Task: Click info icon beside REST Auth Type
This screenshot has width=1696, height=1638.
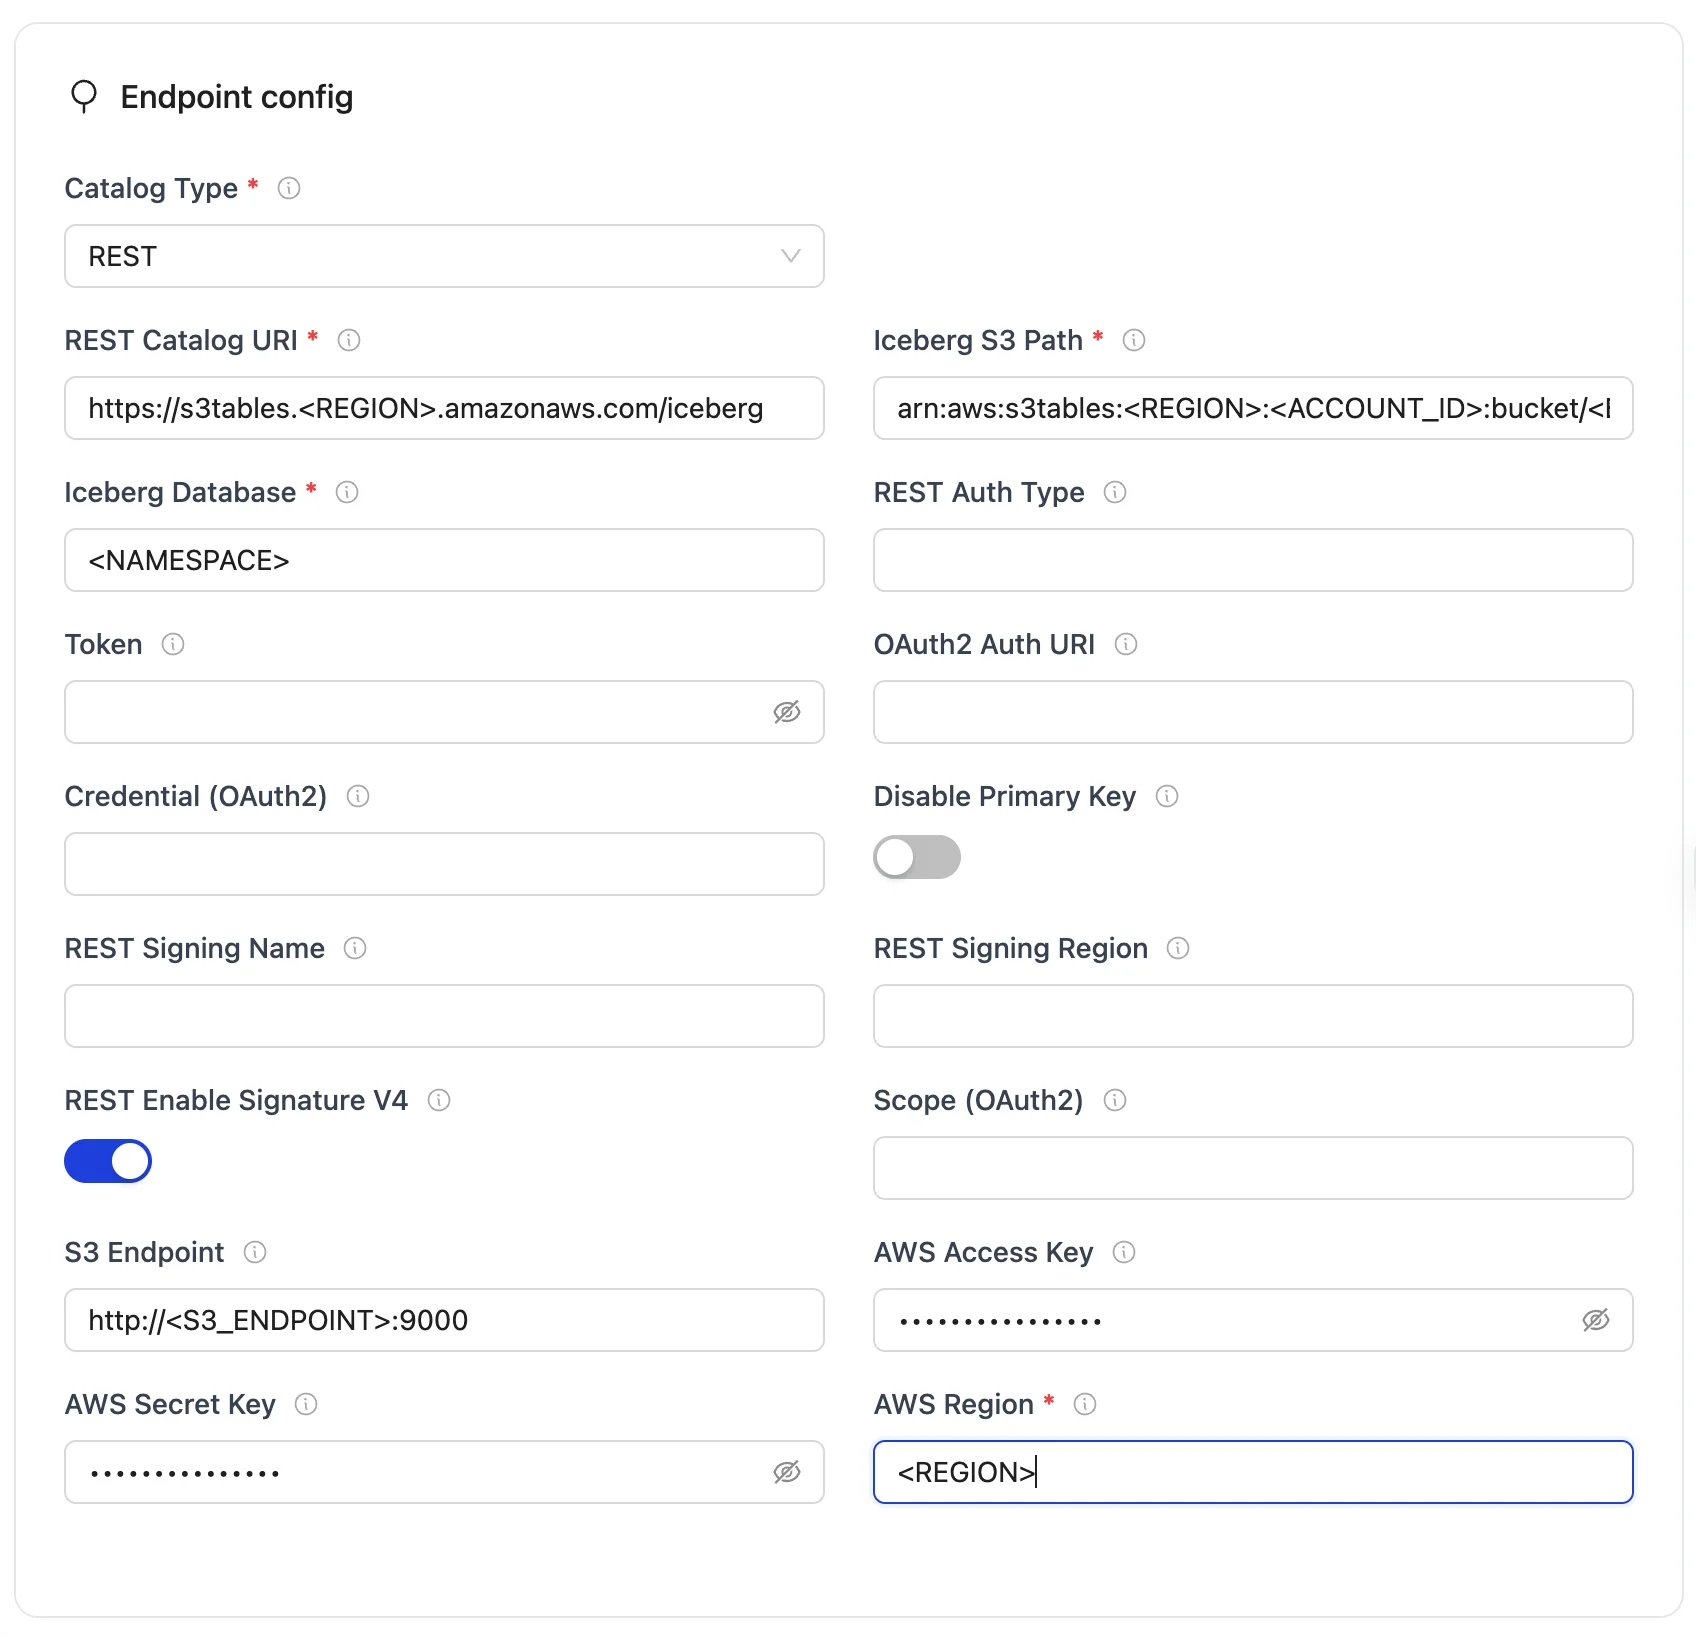Action: coord(1115,492)
